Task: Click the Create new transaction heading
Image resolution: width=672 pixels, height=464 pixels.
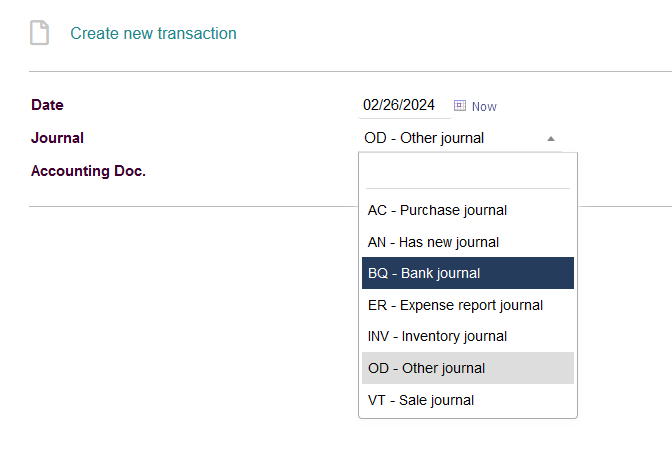Action: [153, 33]
